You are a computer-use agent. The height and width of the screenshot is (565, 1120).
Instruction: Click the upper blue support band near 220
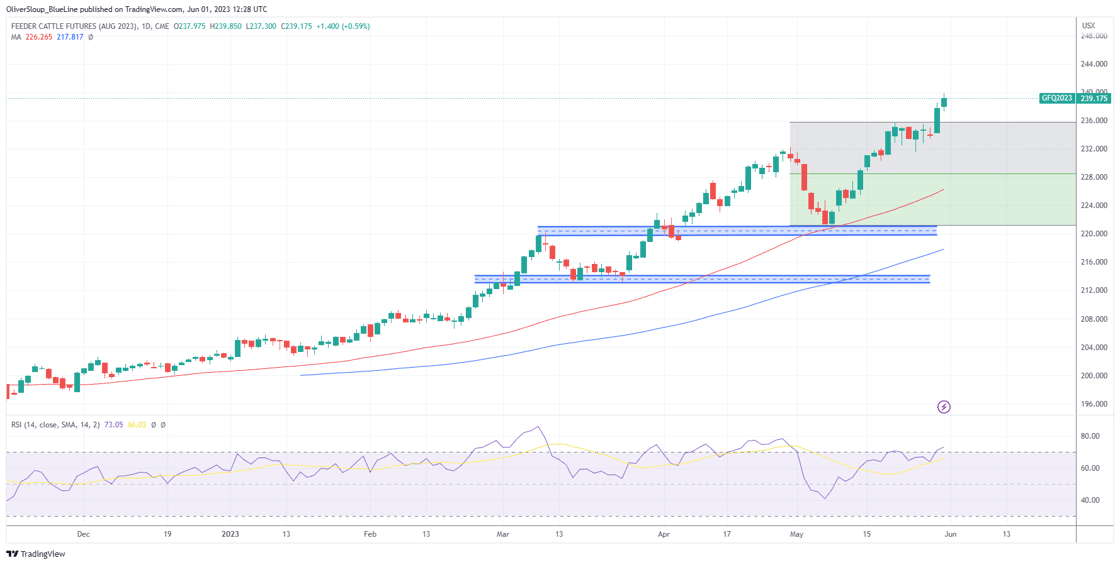click(736, 231)
